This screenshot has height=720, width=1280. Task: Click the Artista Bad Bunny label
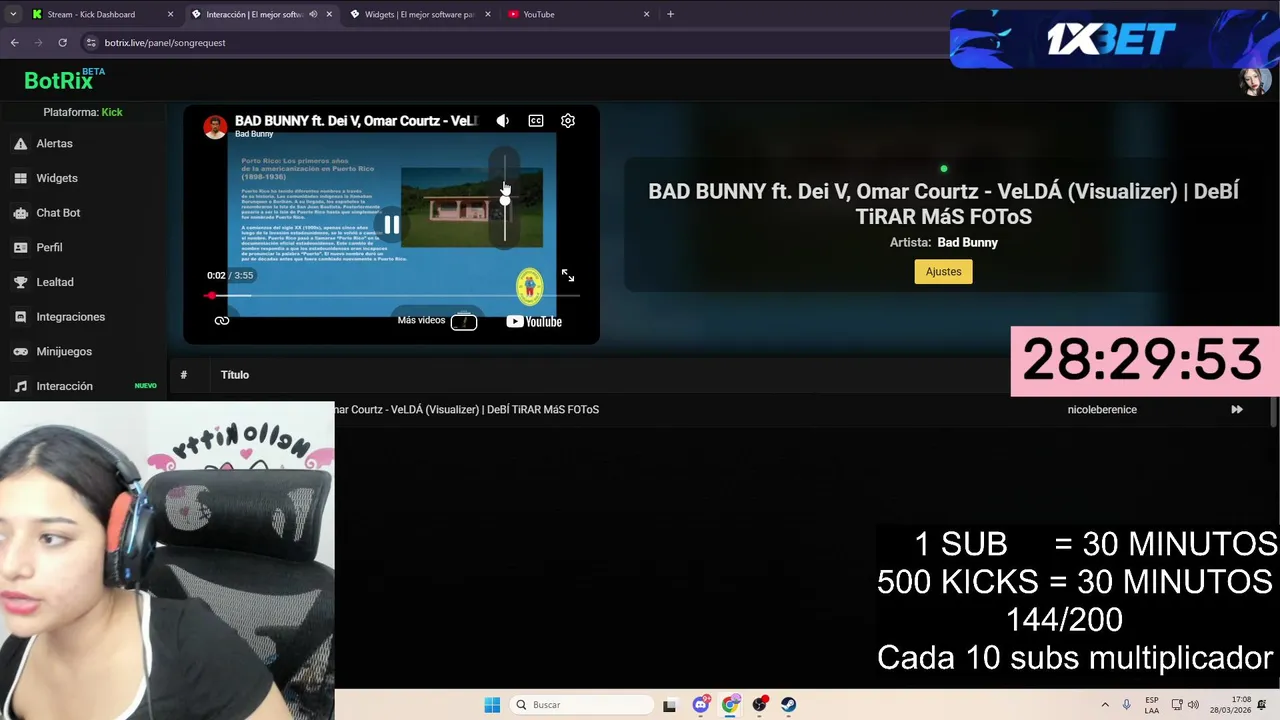[944, 242]
